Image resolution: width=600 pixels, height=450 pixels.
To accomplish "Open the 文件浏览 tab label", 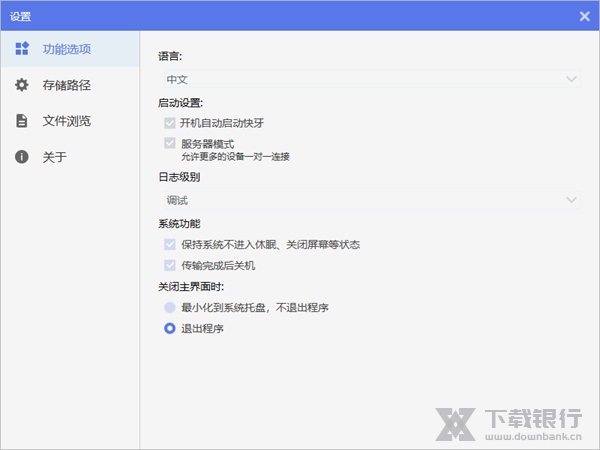I will pos(67,121).
